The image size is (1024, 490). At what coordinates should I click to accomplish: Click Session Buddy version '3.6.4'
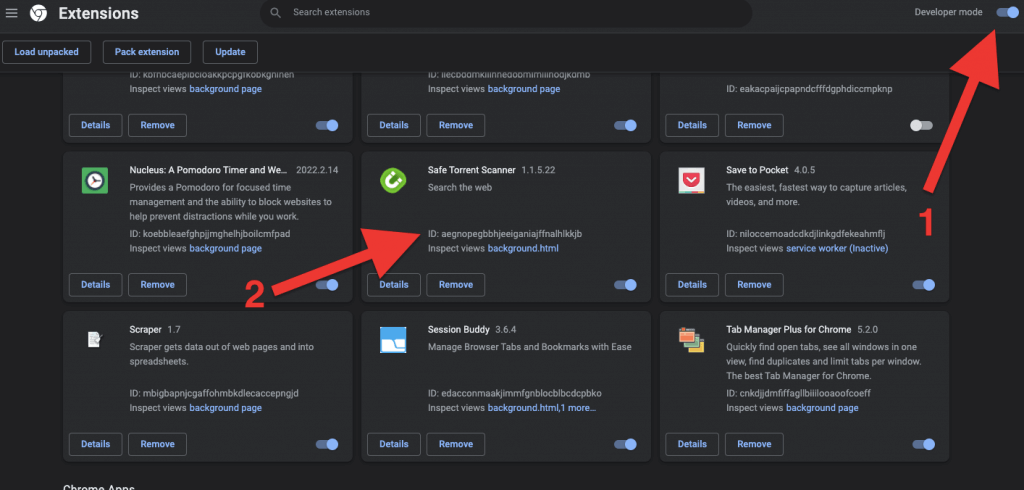pos(505,329)
